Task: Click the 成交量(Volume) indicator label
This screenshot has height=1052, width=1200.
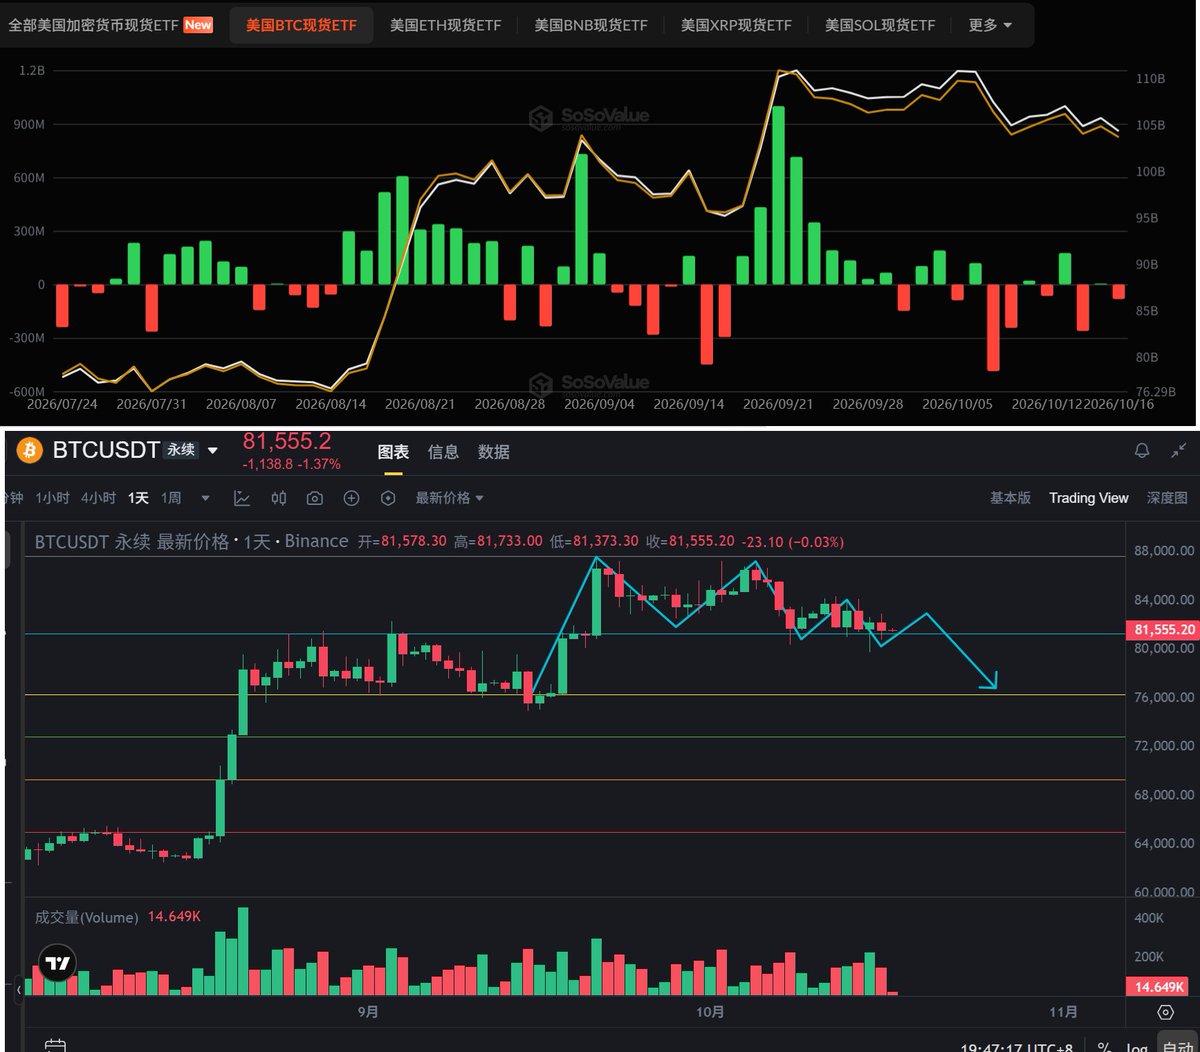Action: point(86,917)
